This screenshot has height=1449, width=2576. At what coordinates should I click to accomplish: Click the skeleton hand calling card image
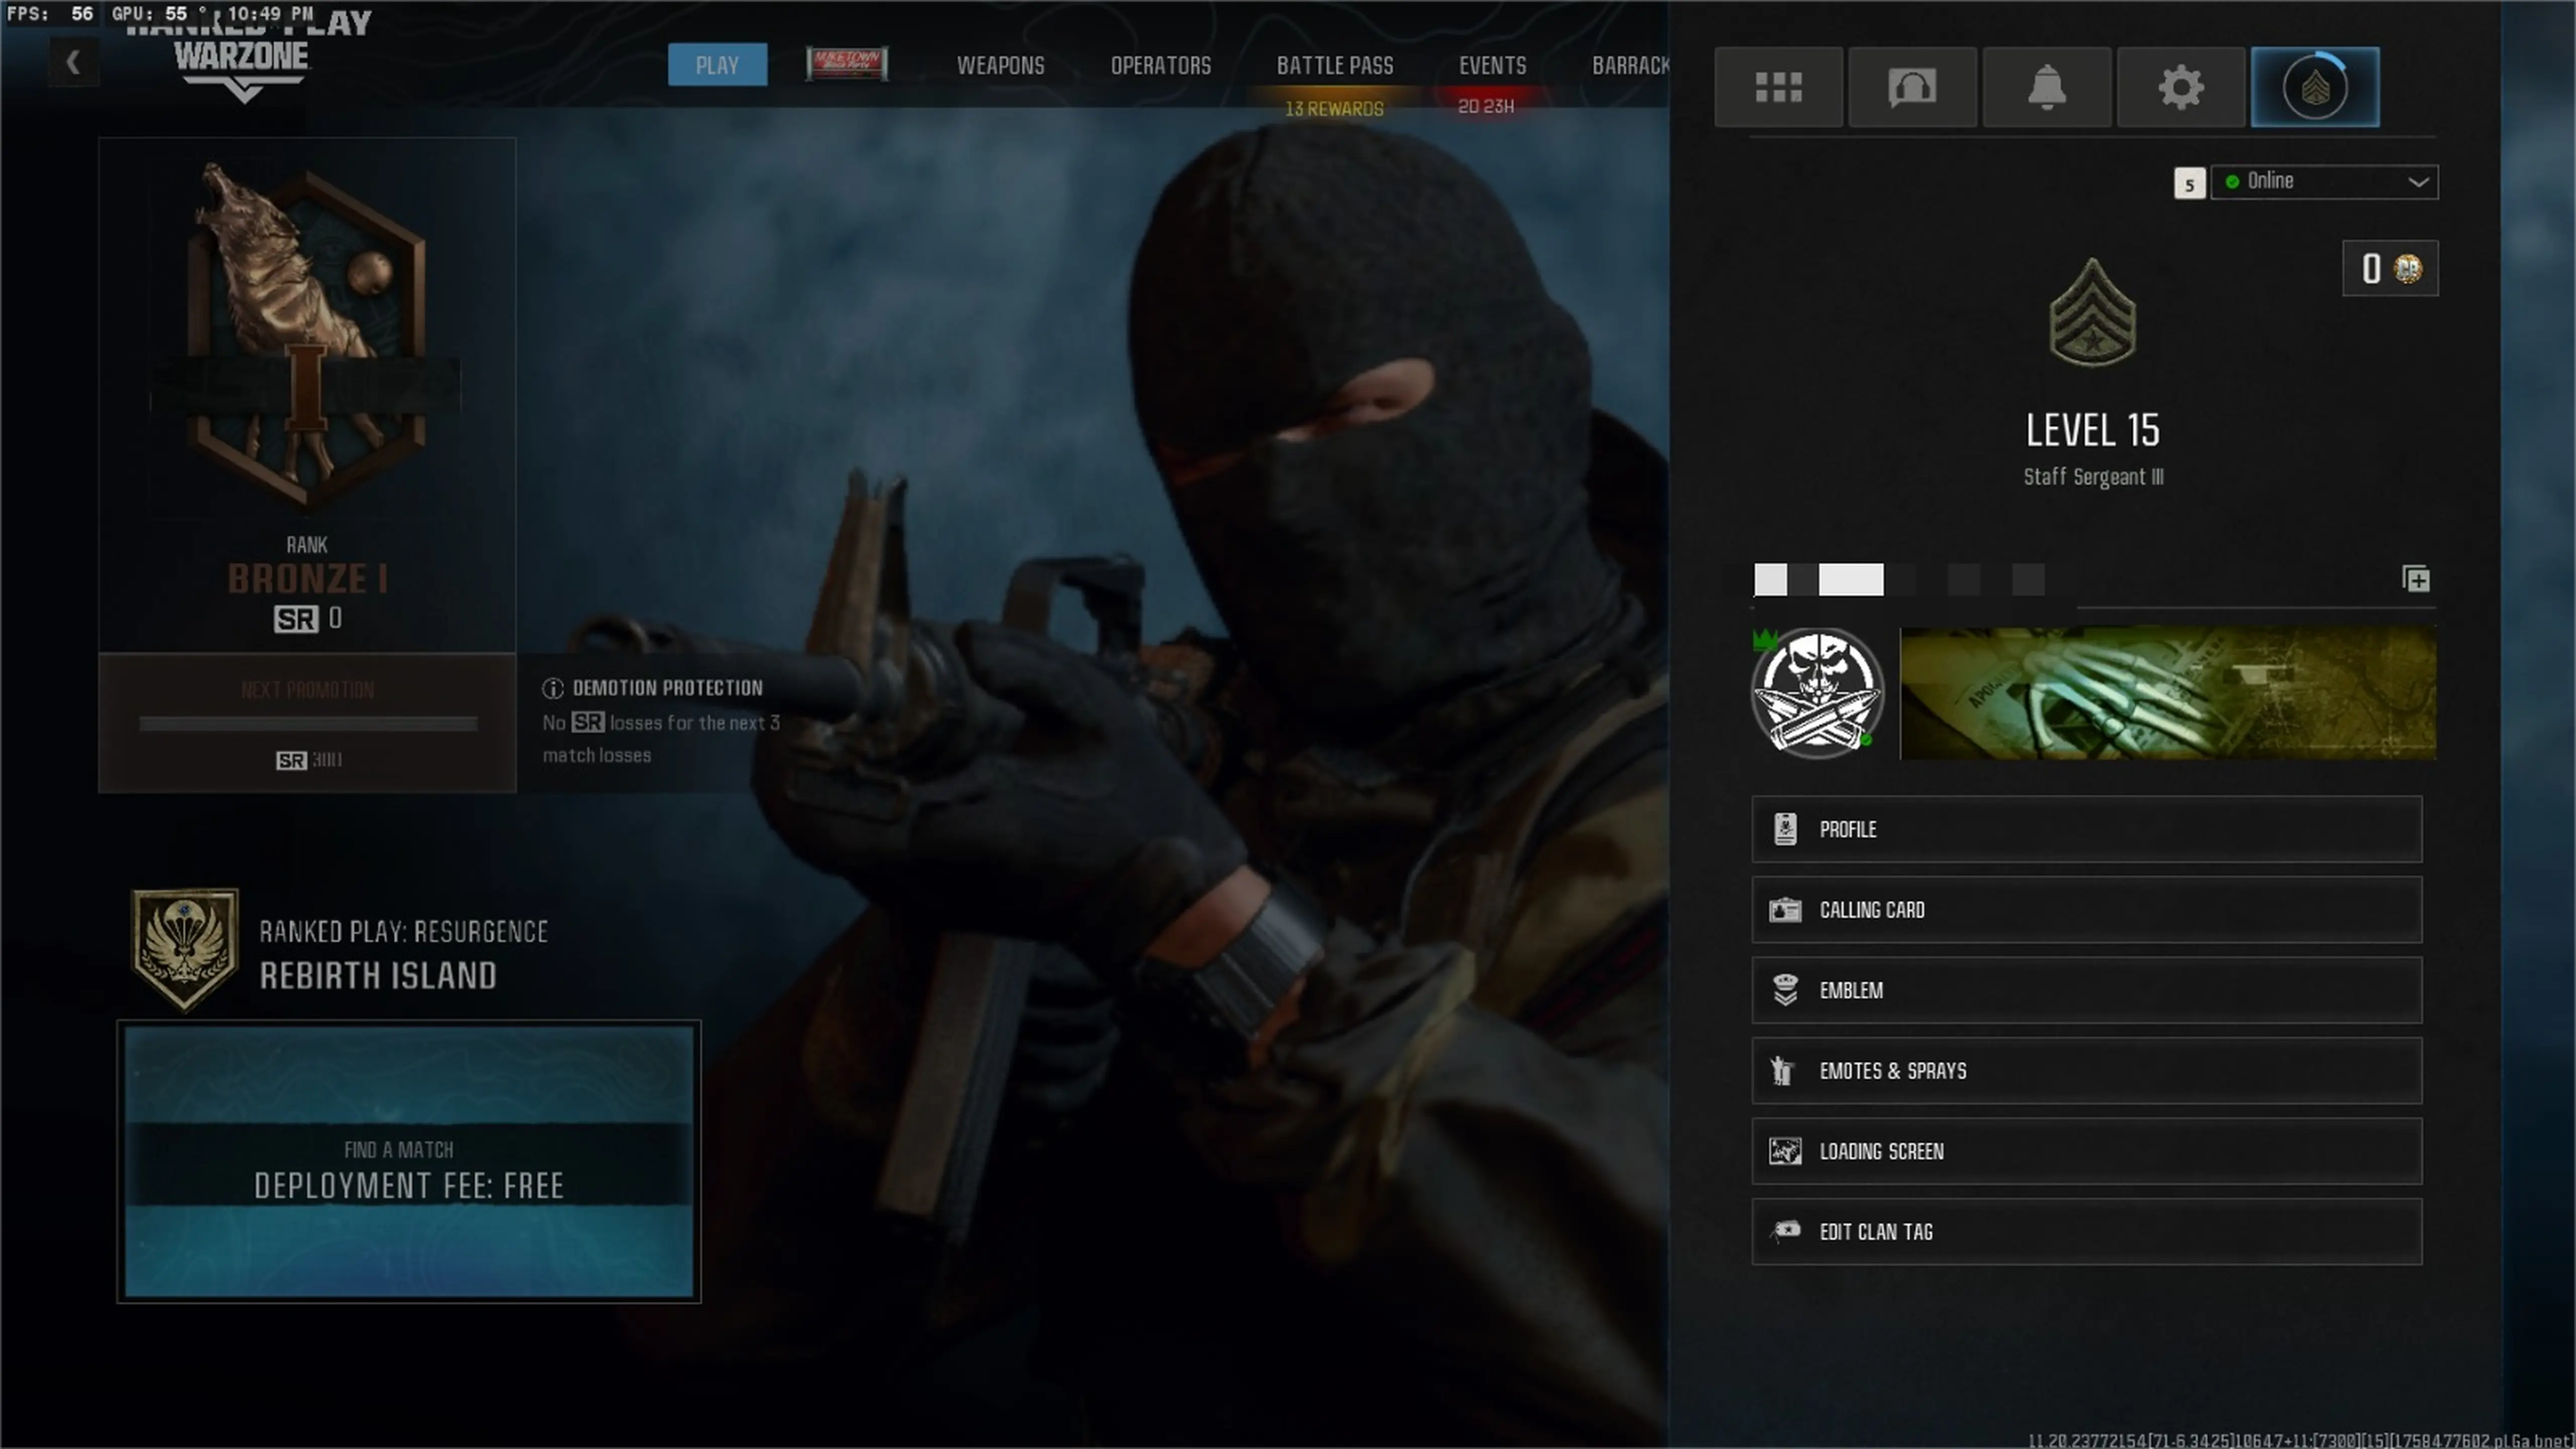coord(2167,693)
